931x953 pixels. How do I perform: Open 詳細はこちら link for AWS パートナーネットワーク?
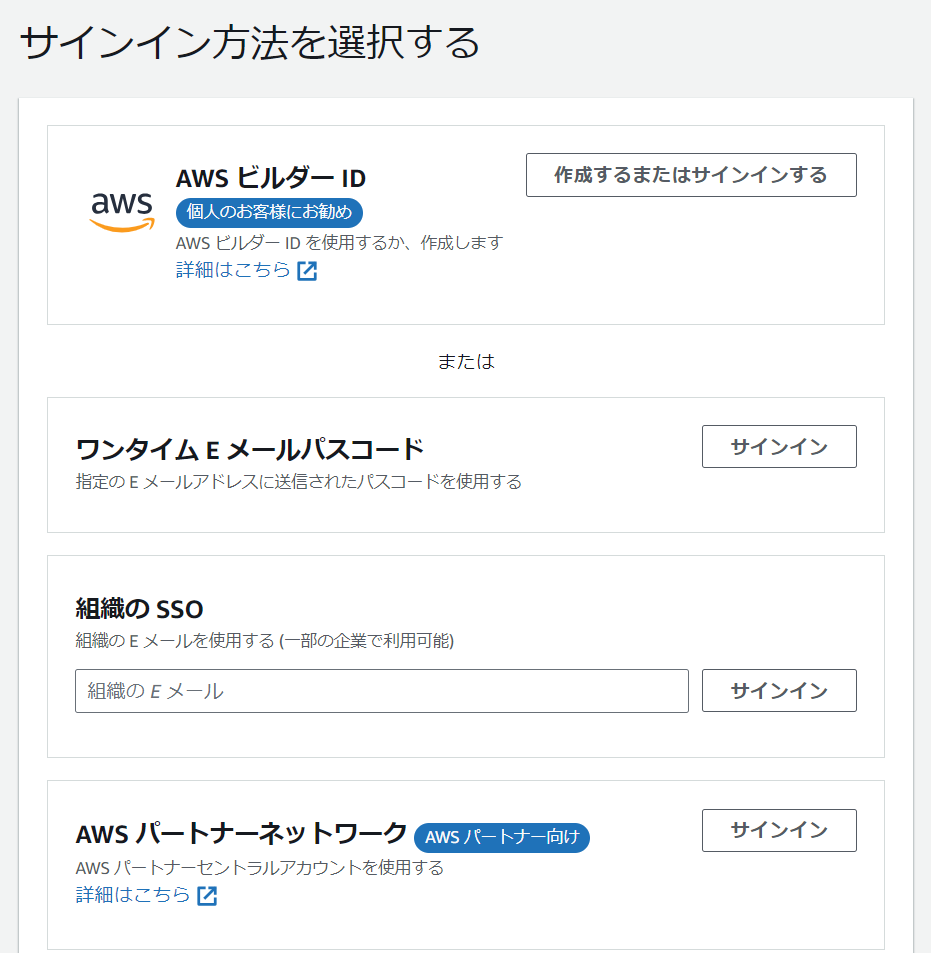coord(134,895)
